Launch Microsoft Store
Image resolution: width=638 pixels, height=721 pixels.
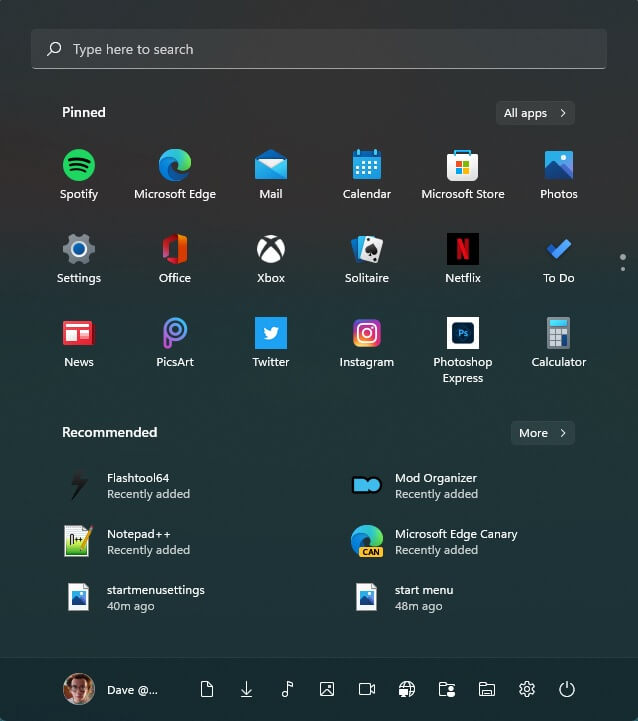point(463,174)
